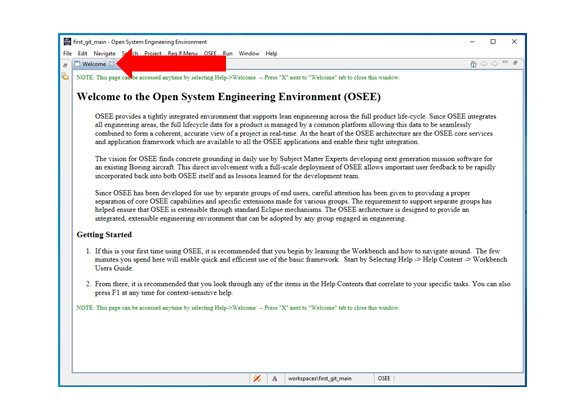Click the Welcome tab page icon
Screen dimensions: 586x407
(77, 64)
